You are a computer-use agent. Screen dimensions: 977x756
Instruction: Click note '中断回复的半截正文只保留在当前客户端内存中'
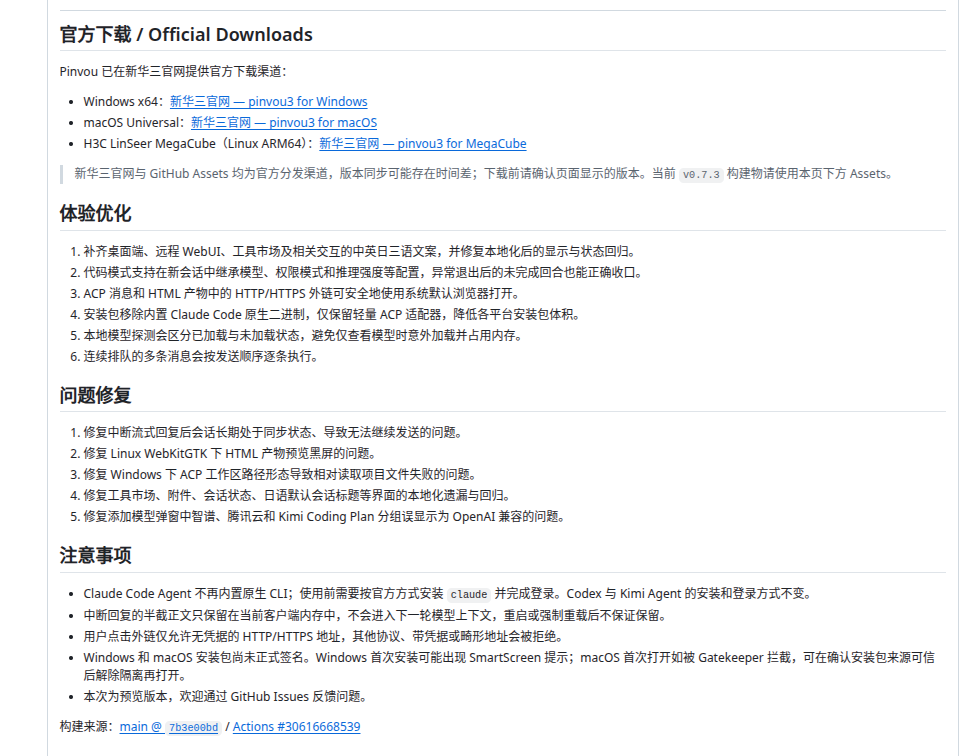click(375, 616)
